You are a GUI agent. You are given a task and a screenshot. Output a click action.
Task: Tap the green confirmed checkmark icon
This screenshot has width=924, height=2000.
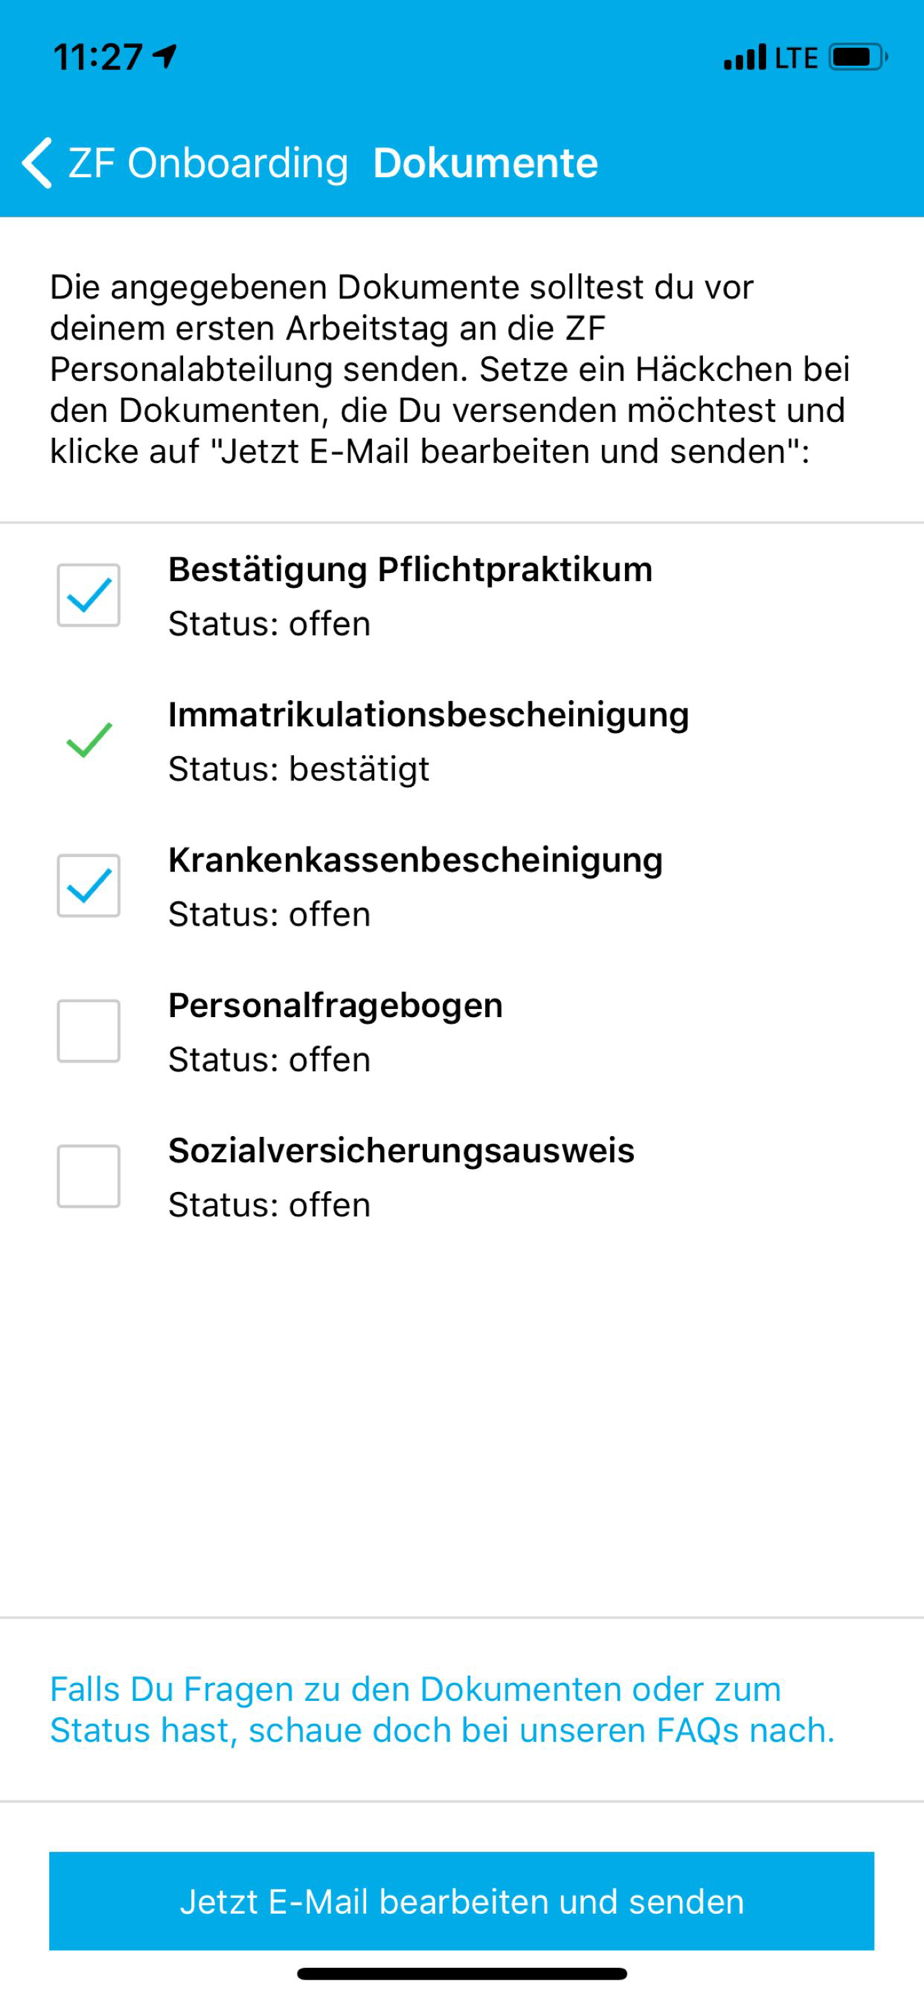[89, 740]
